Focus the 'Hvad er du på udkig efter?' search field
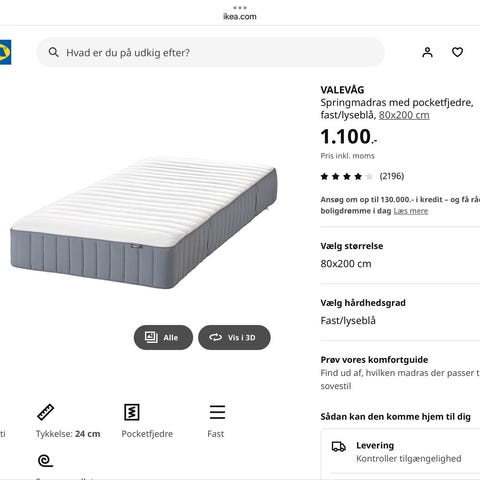This screenshot has width=480, height=480. click(x=211, y=52)
